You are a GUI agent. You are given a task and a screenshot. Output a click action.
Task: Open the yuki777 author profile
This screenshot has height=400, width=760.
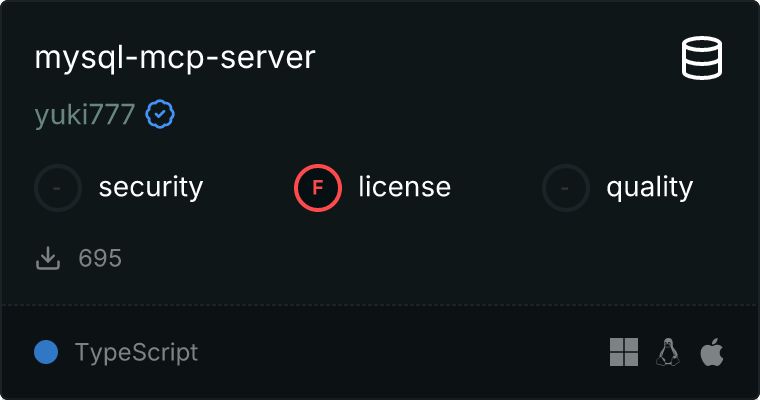84,115
